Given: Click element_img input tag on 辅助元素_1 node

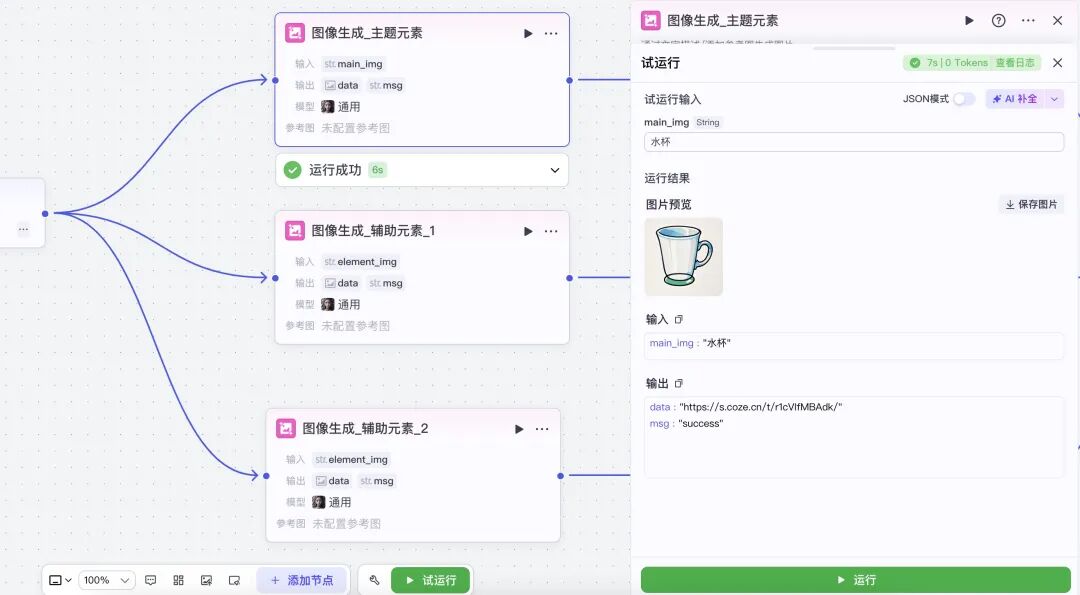Looking at the screenshot, I should click(360, 262).
